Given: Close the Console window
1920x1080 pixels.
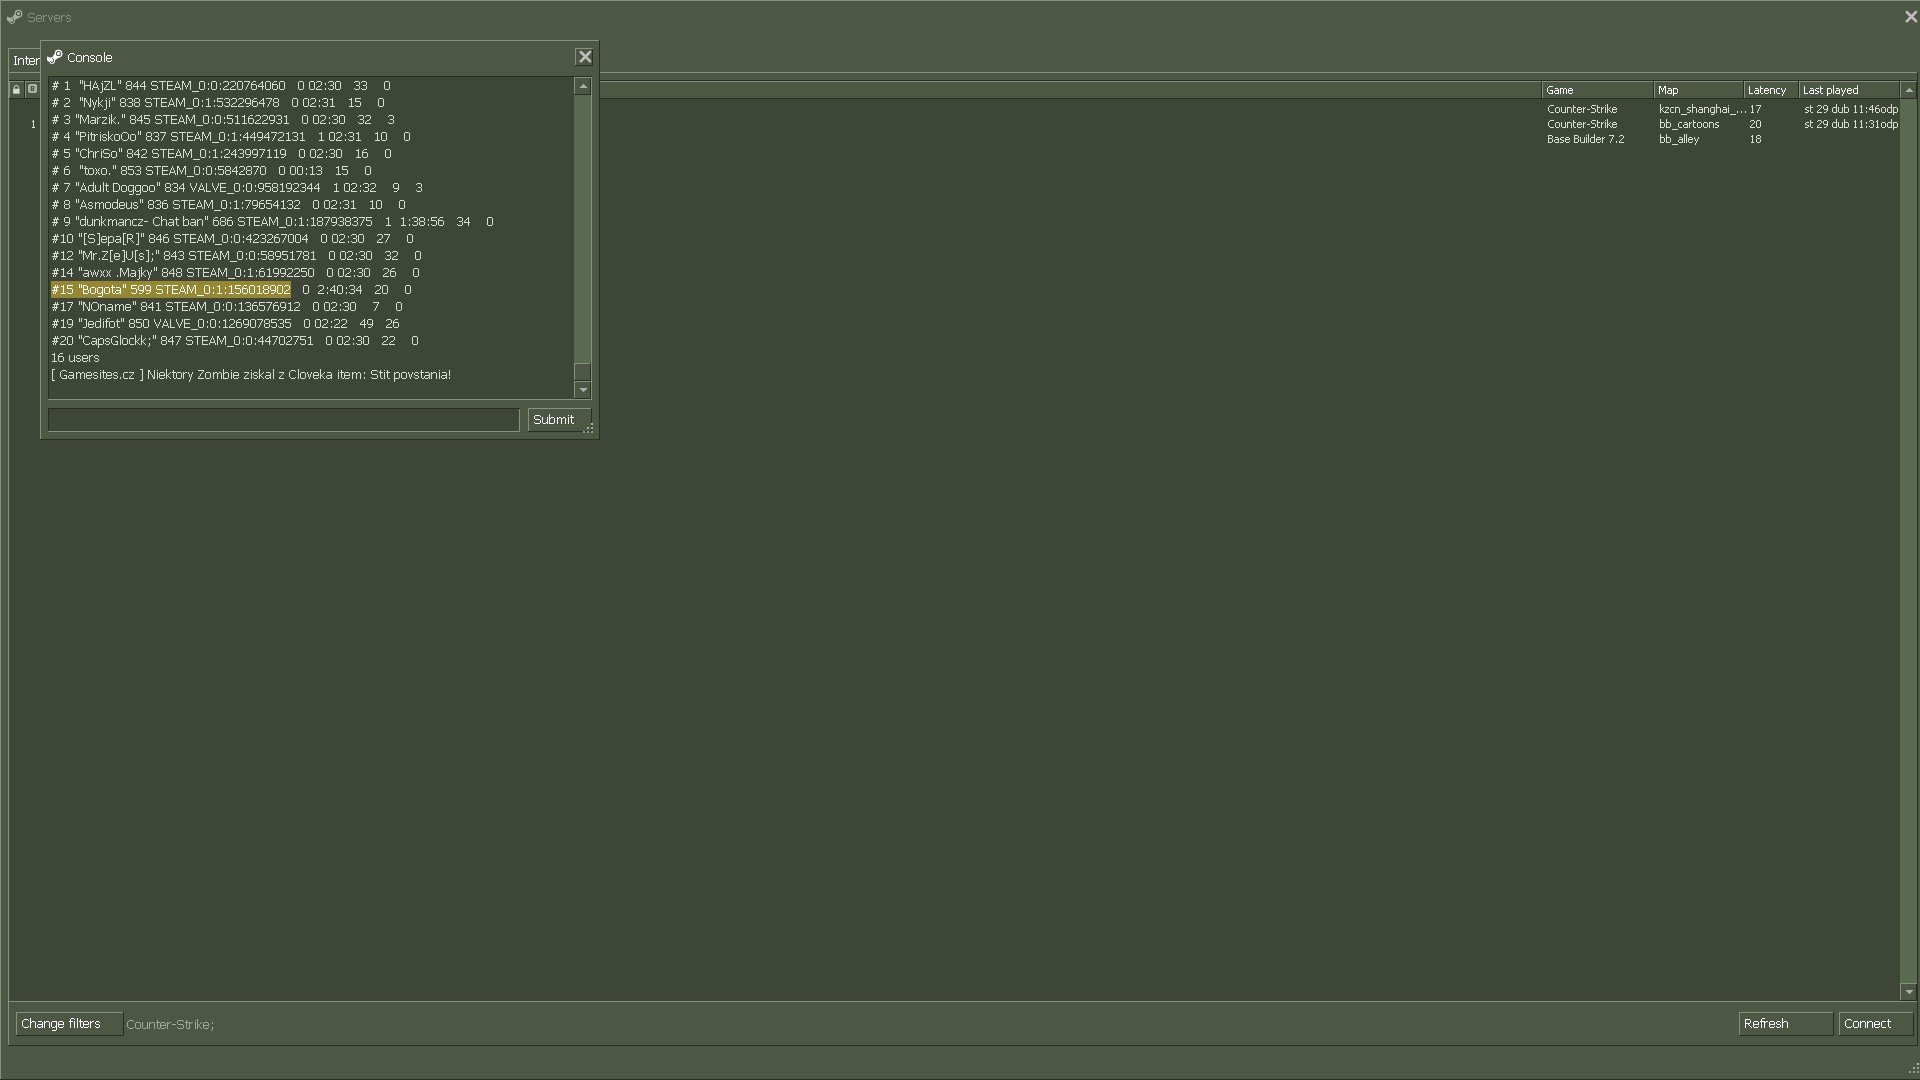Looking at the screenshot, I should 585,57.
